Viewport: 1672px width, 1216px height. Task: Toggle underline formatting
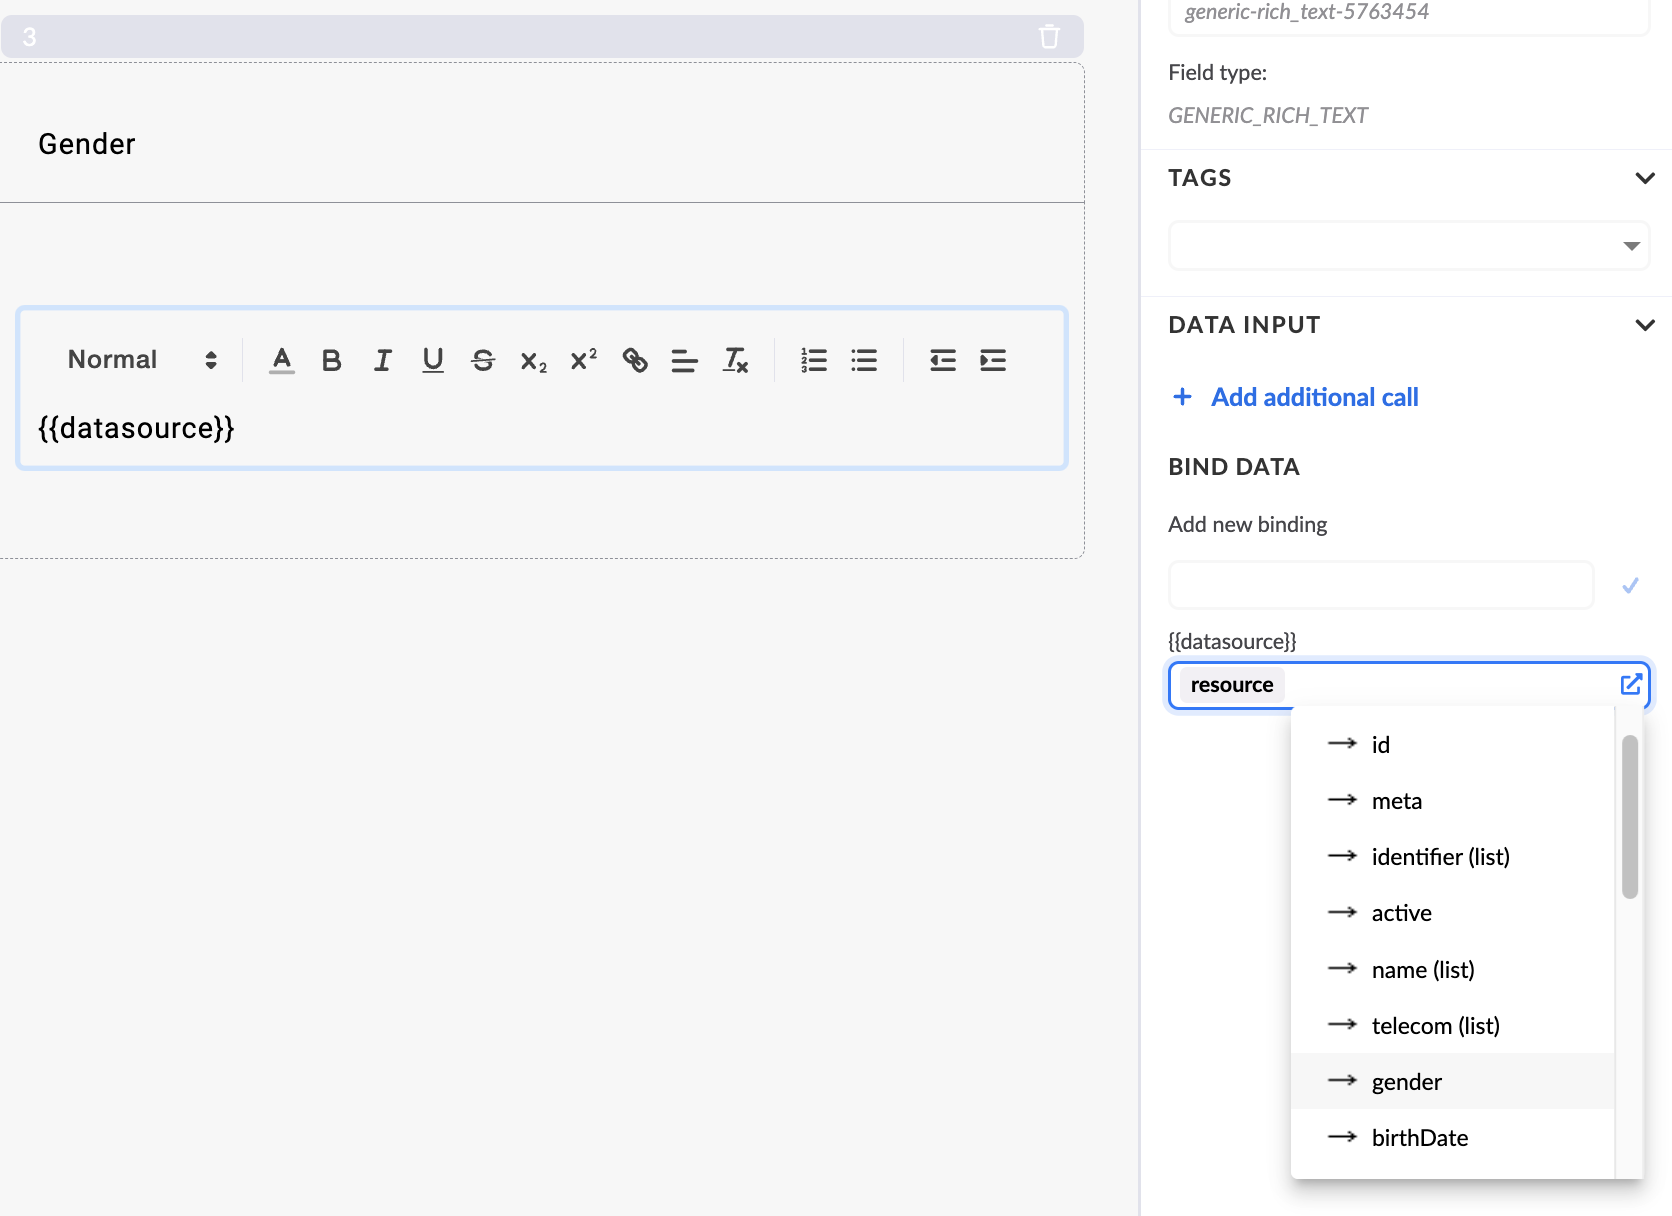[433, 360]
